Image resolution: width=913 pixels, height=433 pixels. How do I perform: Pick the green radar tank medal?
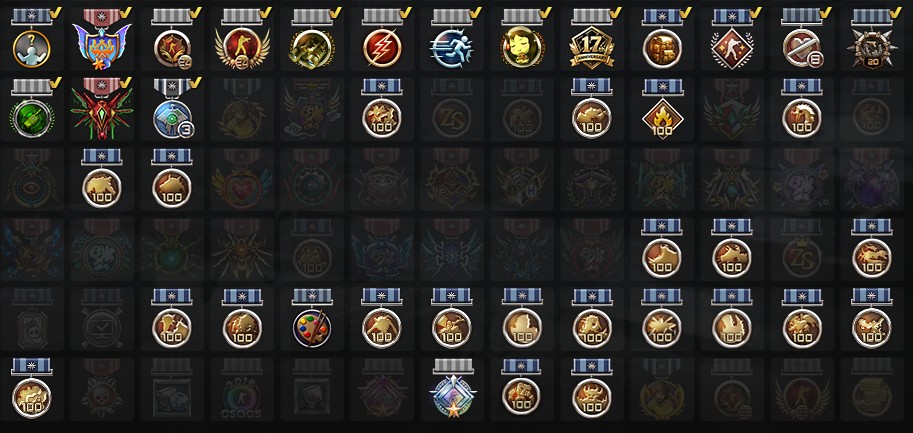pyautogui.click(x=32, y=109)
